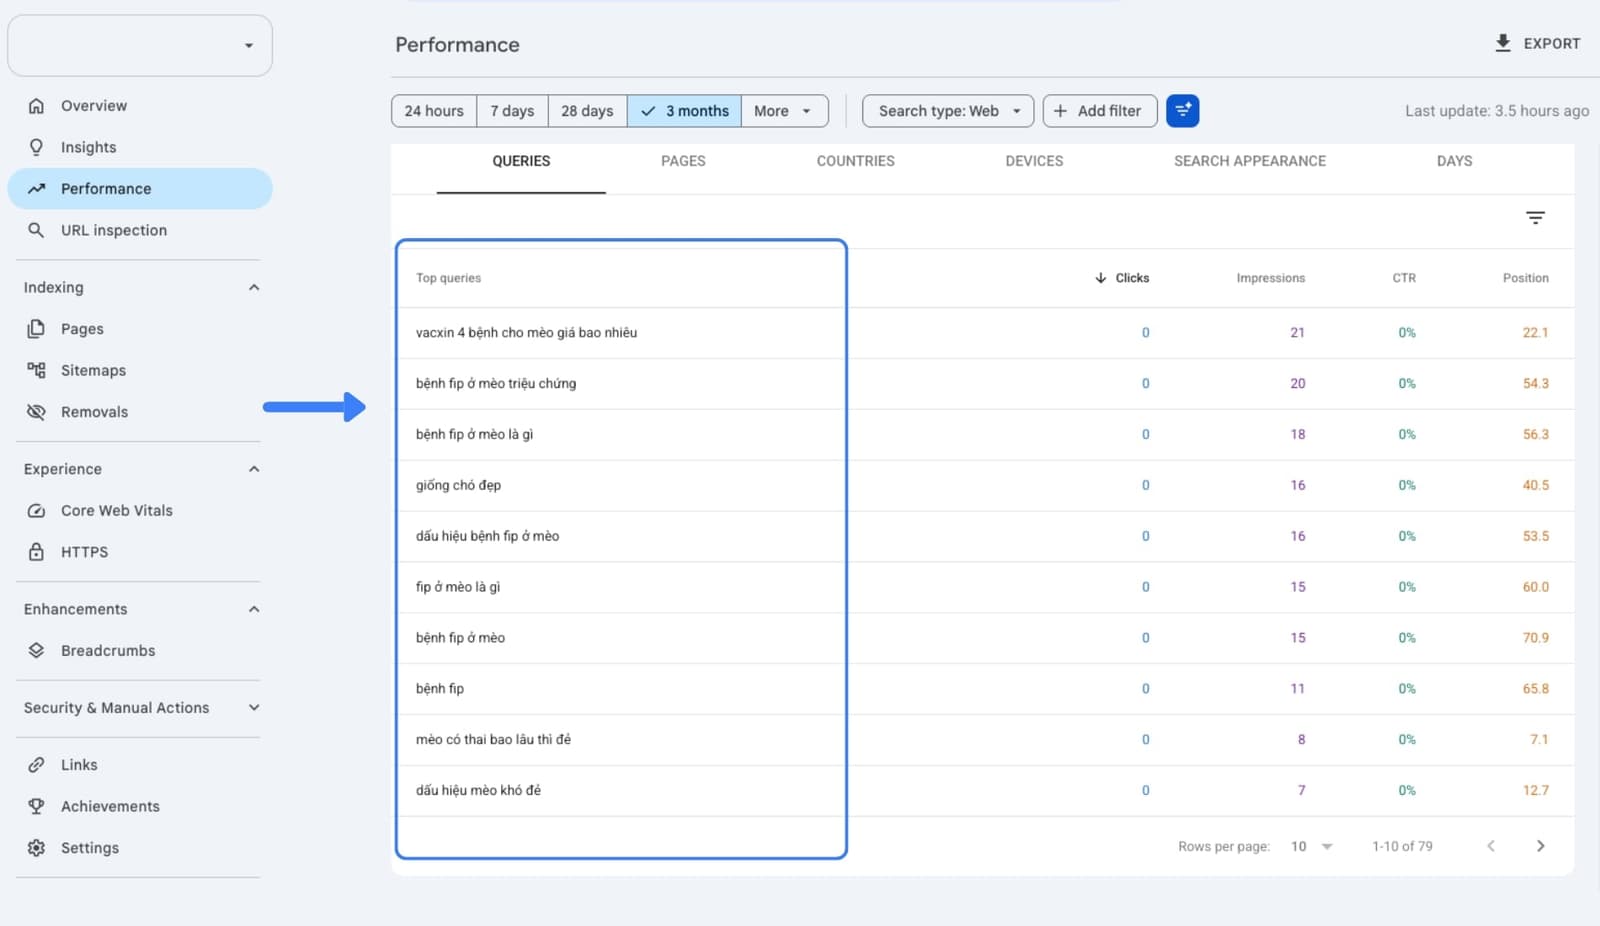Click '1-10 of 79' pagination text

click(x=1402, y=847)
